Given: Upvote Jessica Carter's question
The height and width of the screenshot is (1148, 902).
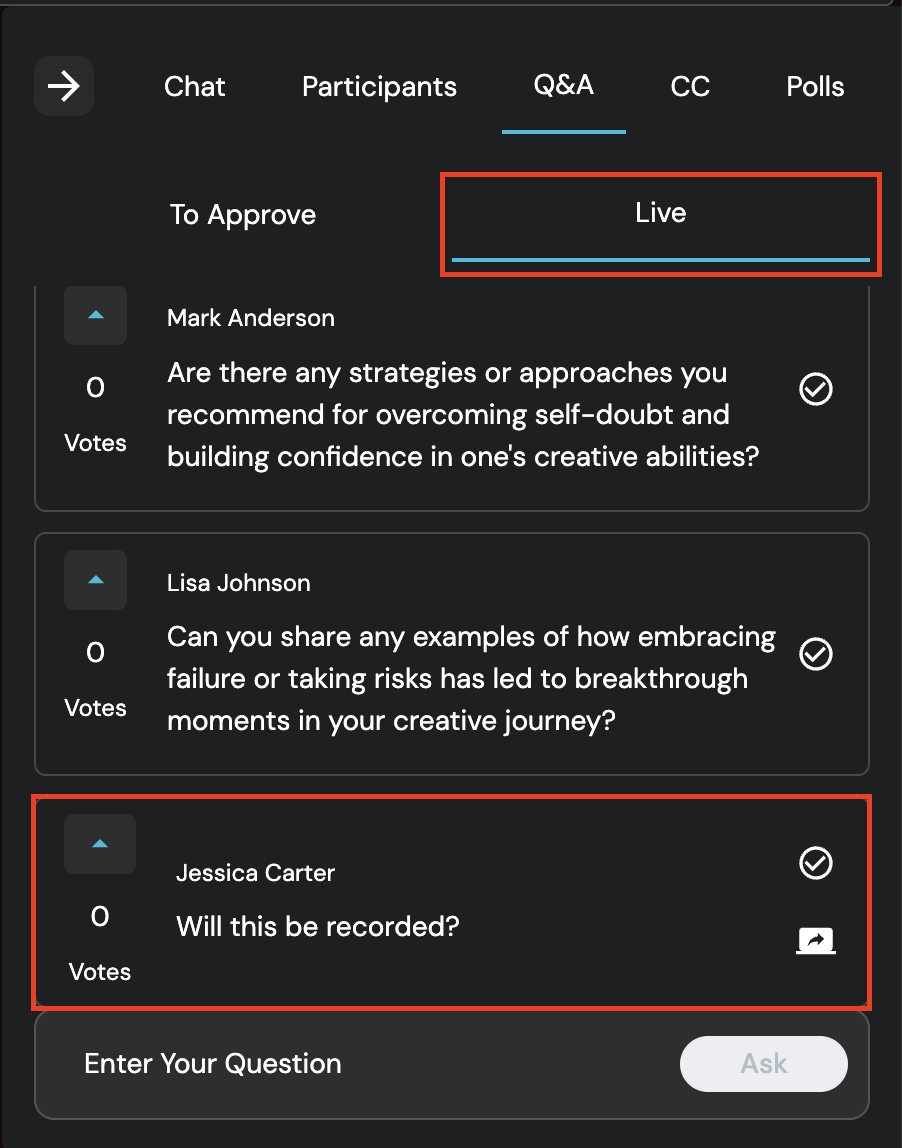Looking at the screenshot, I should pyautogui.click(x=99, y=844).
